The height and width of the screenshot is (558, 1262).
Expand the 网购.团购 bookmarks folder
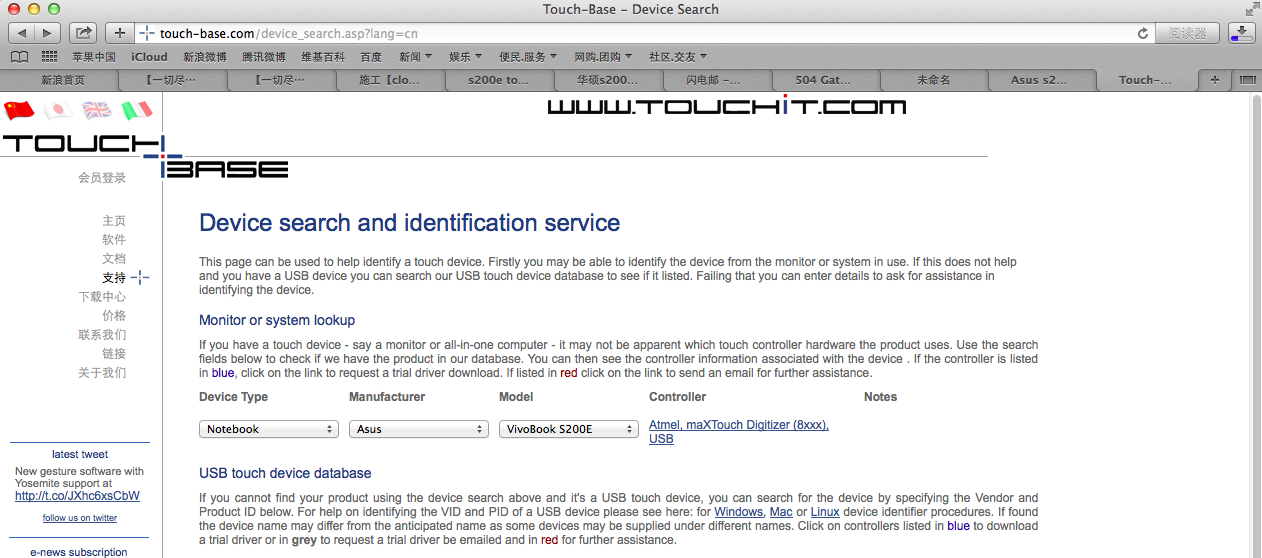604,57
